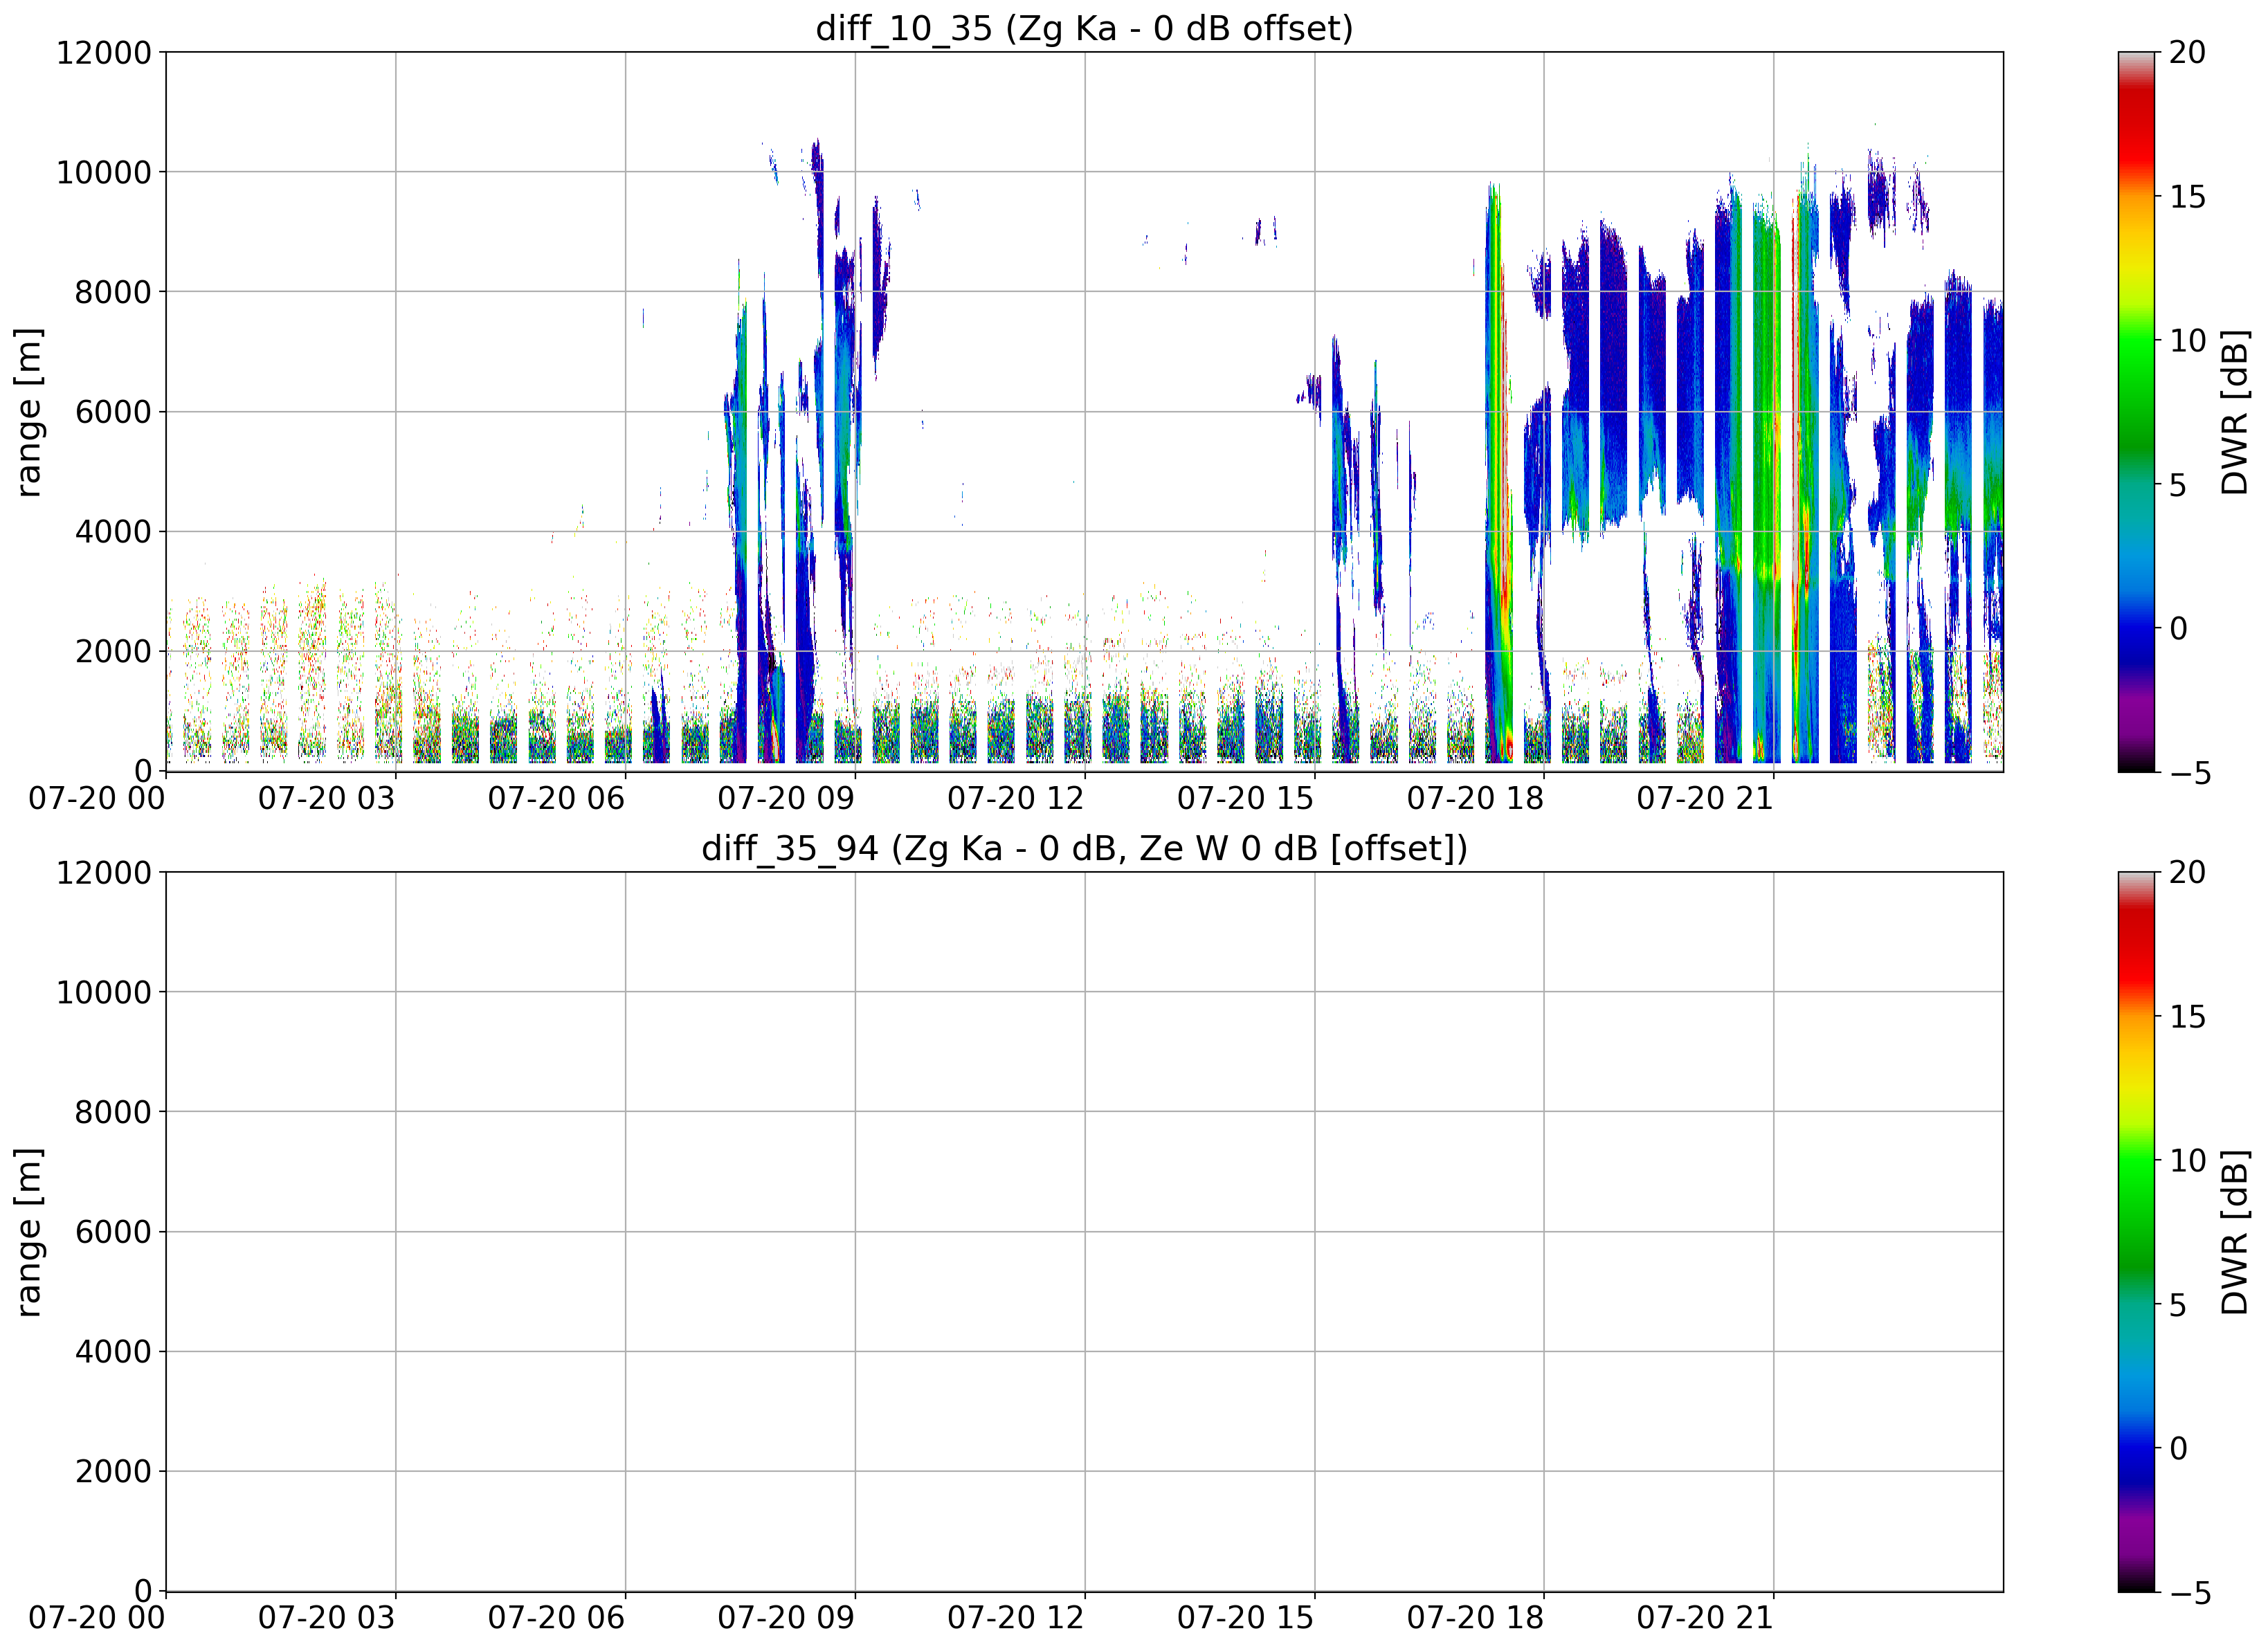Image resolution: width=2268 pixels, height=1649 pixels.
Task: Select 07-20 18 x-tick under diff_35_94 plot
Action: [1475, 1618]
